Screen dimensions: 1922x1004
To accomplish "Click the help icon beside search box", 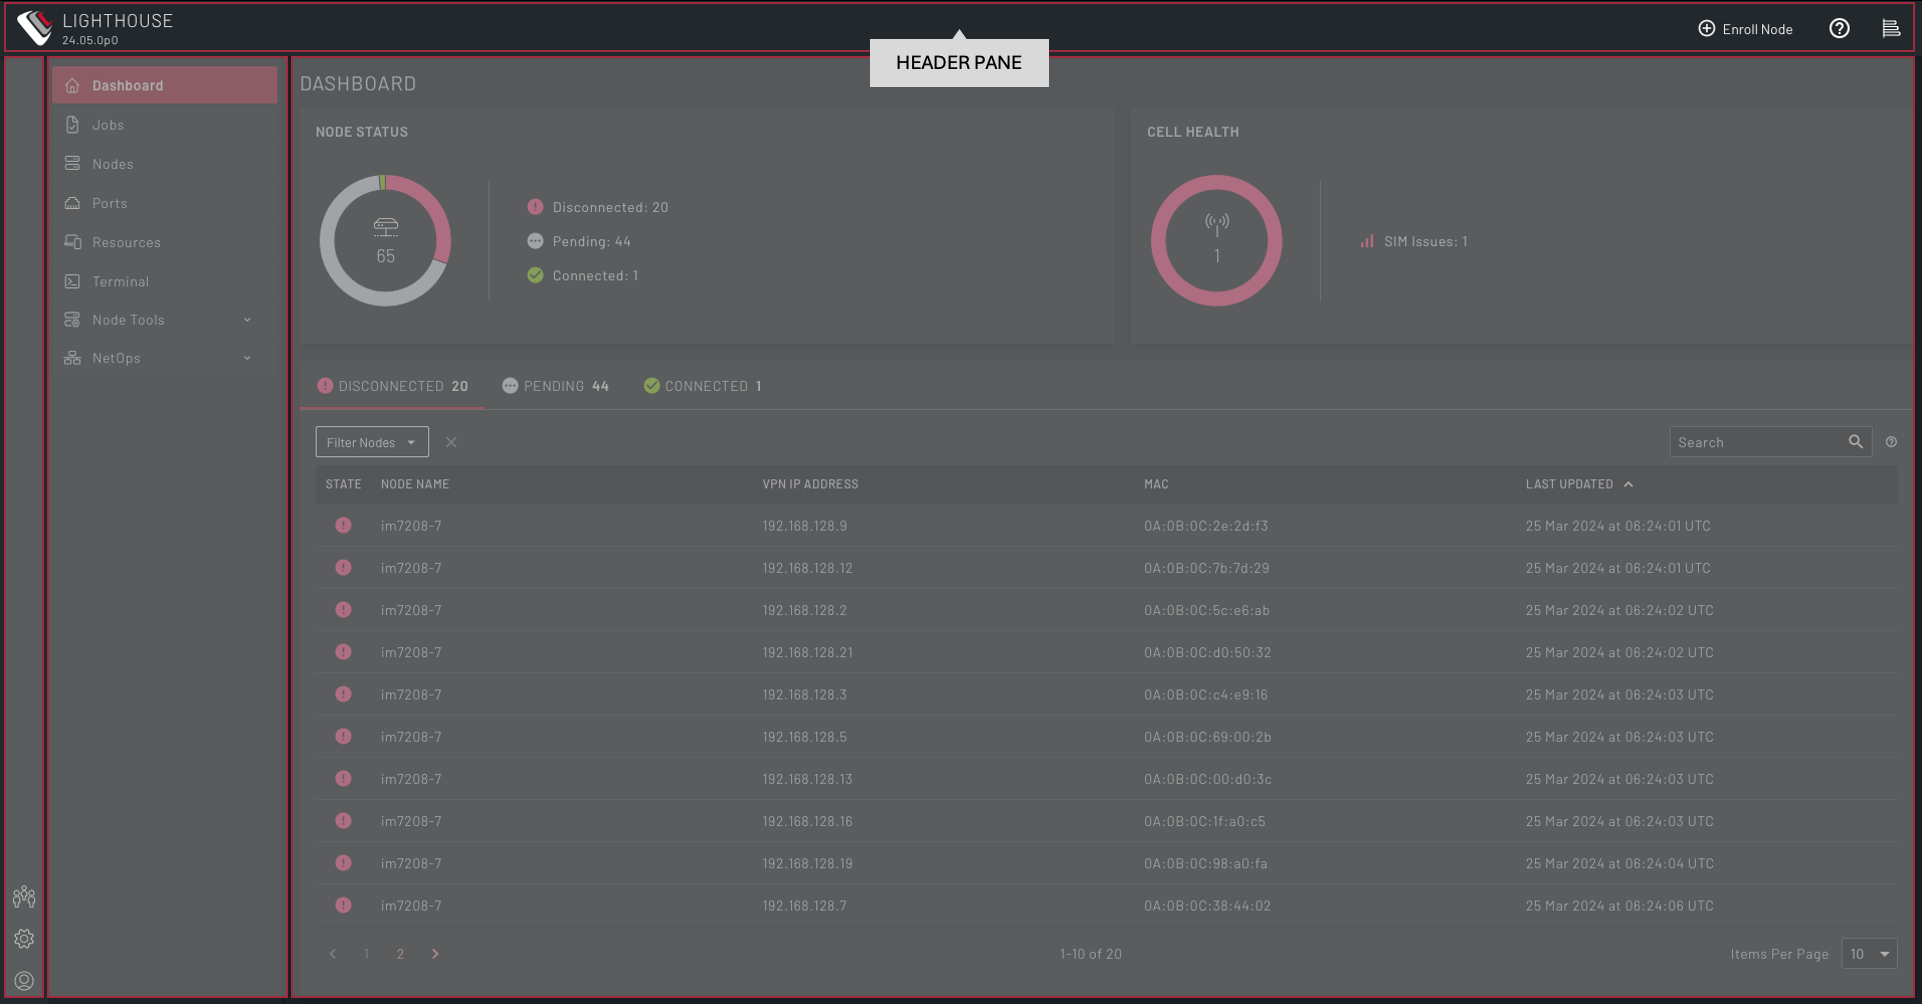I will 1891,442.
